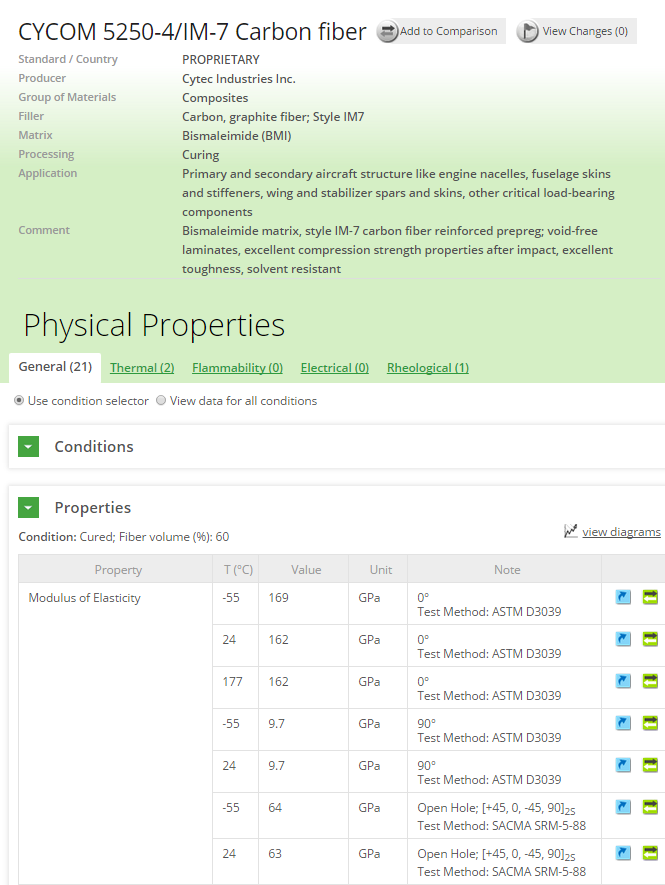Click the Conditions section heading
The image size is (665, 885).
(94, 446)
